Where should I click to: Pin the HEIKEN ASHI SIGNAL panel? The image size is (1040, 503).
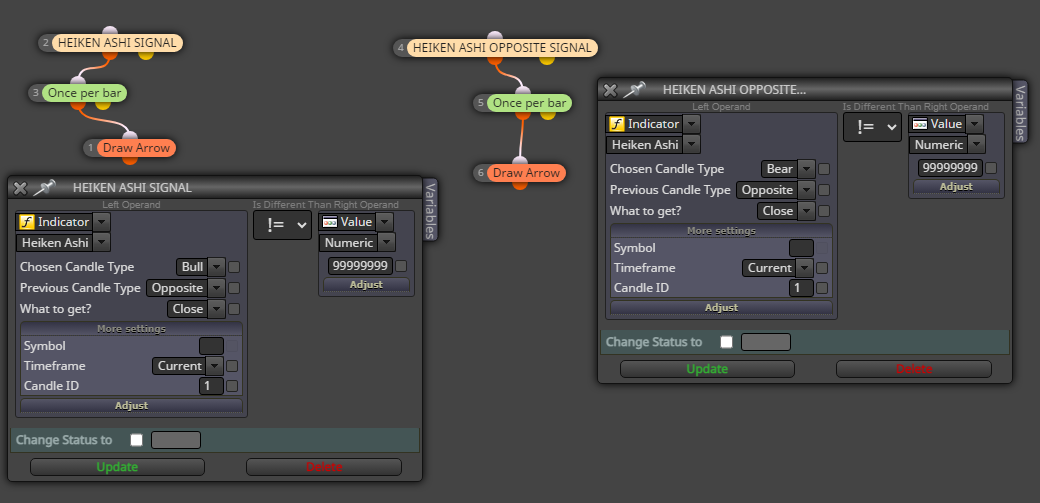tap(45, 188)
